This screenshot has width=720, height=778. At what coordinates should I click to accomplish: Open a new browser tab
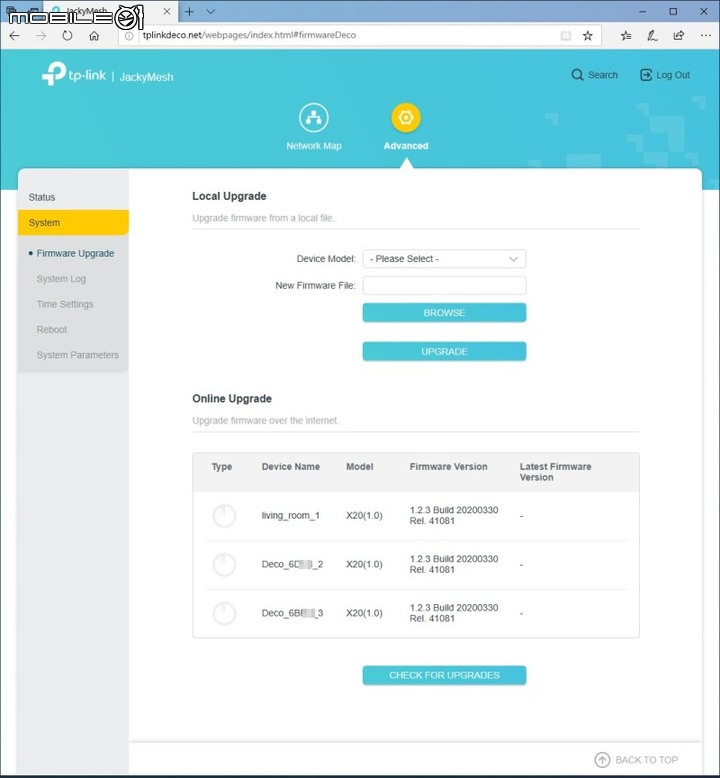click(x=189, y=11)
